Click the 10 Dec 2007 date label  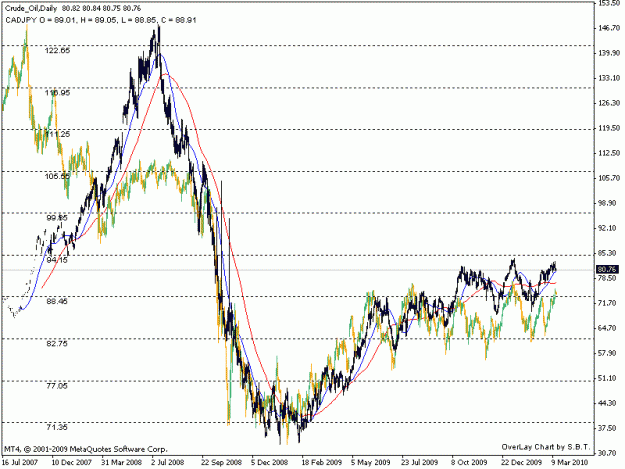[x=72, y=462]
